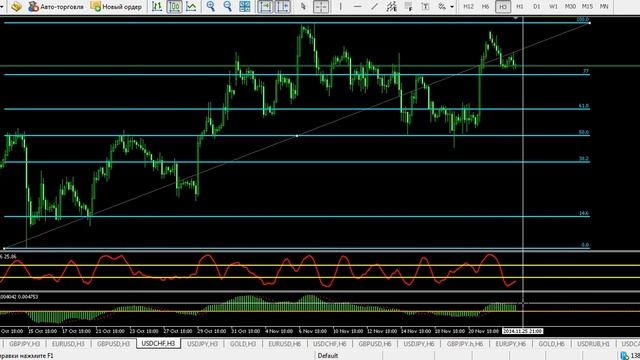Click the 20 Nov 18:00 time axis label
Image resolution: width=640 pixels, height=360 pixels.
point(484,331)
